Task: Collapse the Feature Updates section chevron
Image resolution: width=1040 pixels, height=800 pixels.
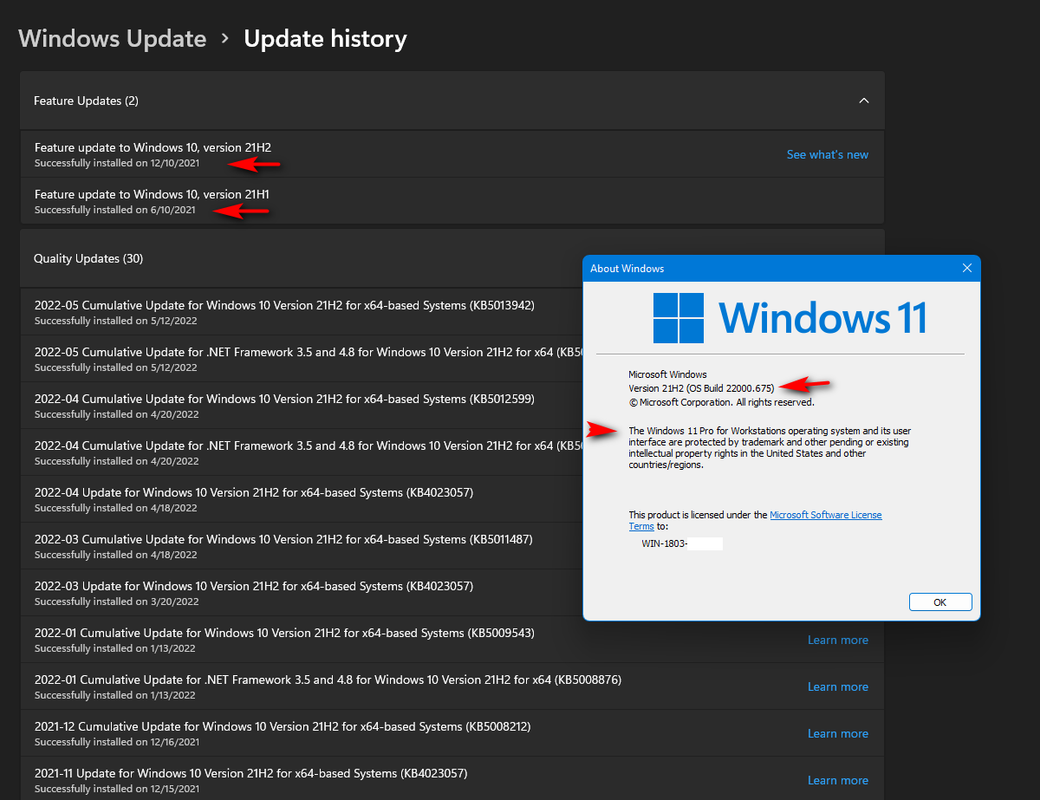Action: tap(864, 101)
